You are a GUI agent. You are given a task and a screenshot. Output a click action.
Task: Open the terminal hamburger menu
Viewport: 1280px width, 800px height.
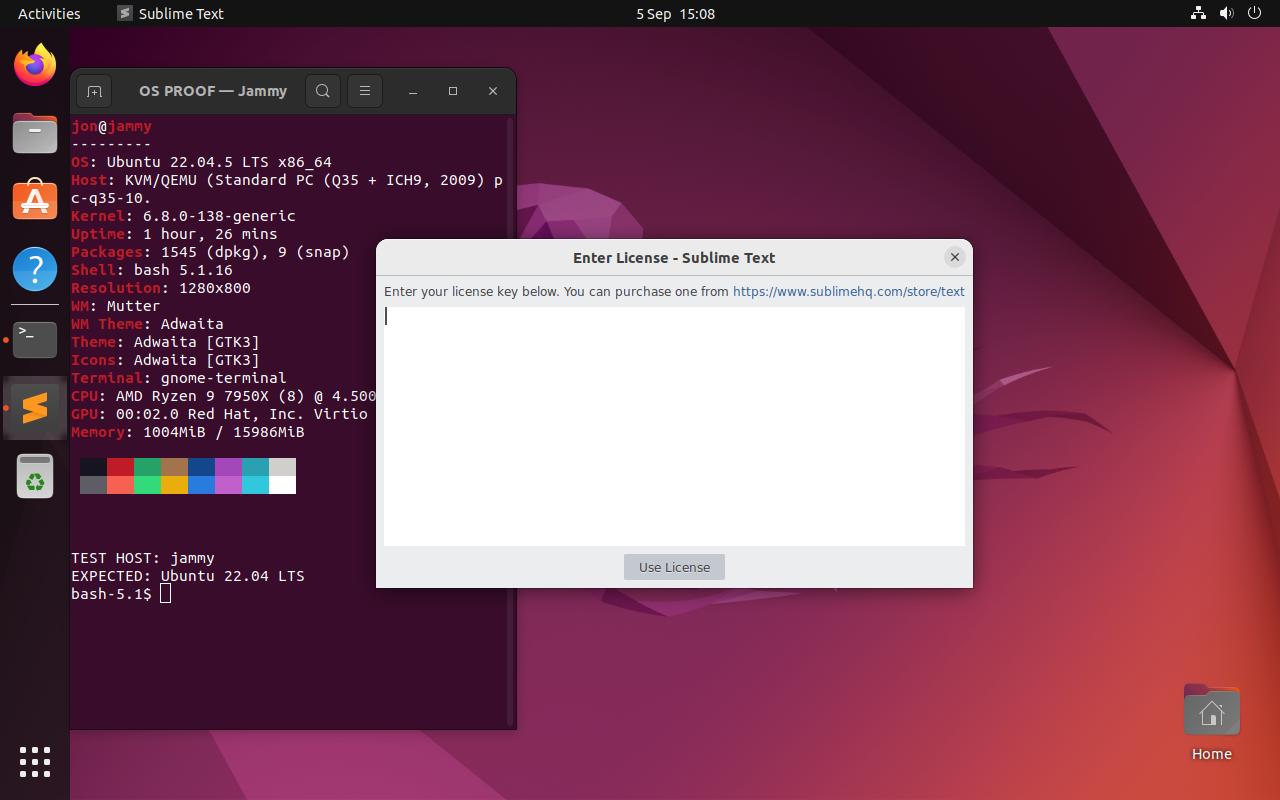pos(365,91)
